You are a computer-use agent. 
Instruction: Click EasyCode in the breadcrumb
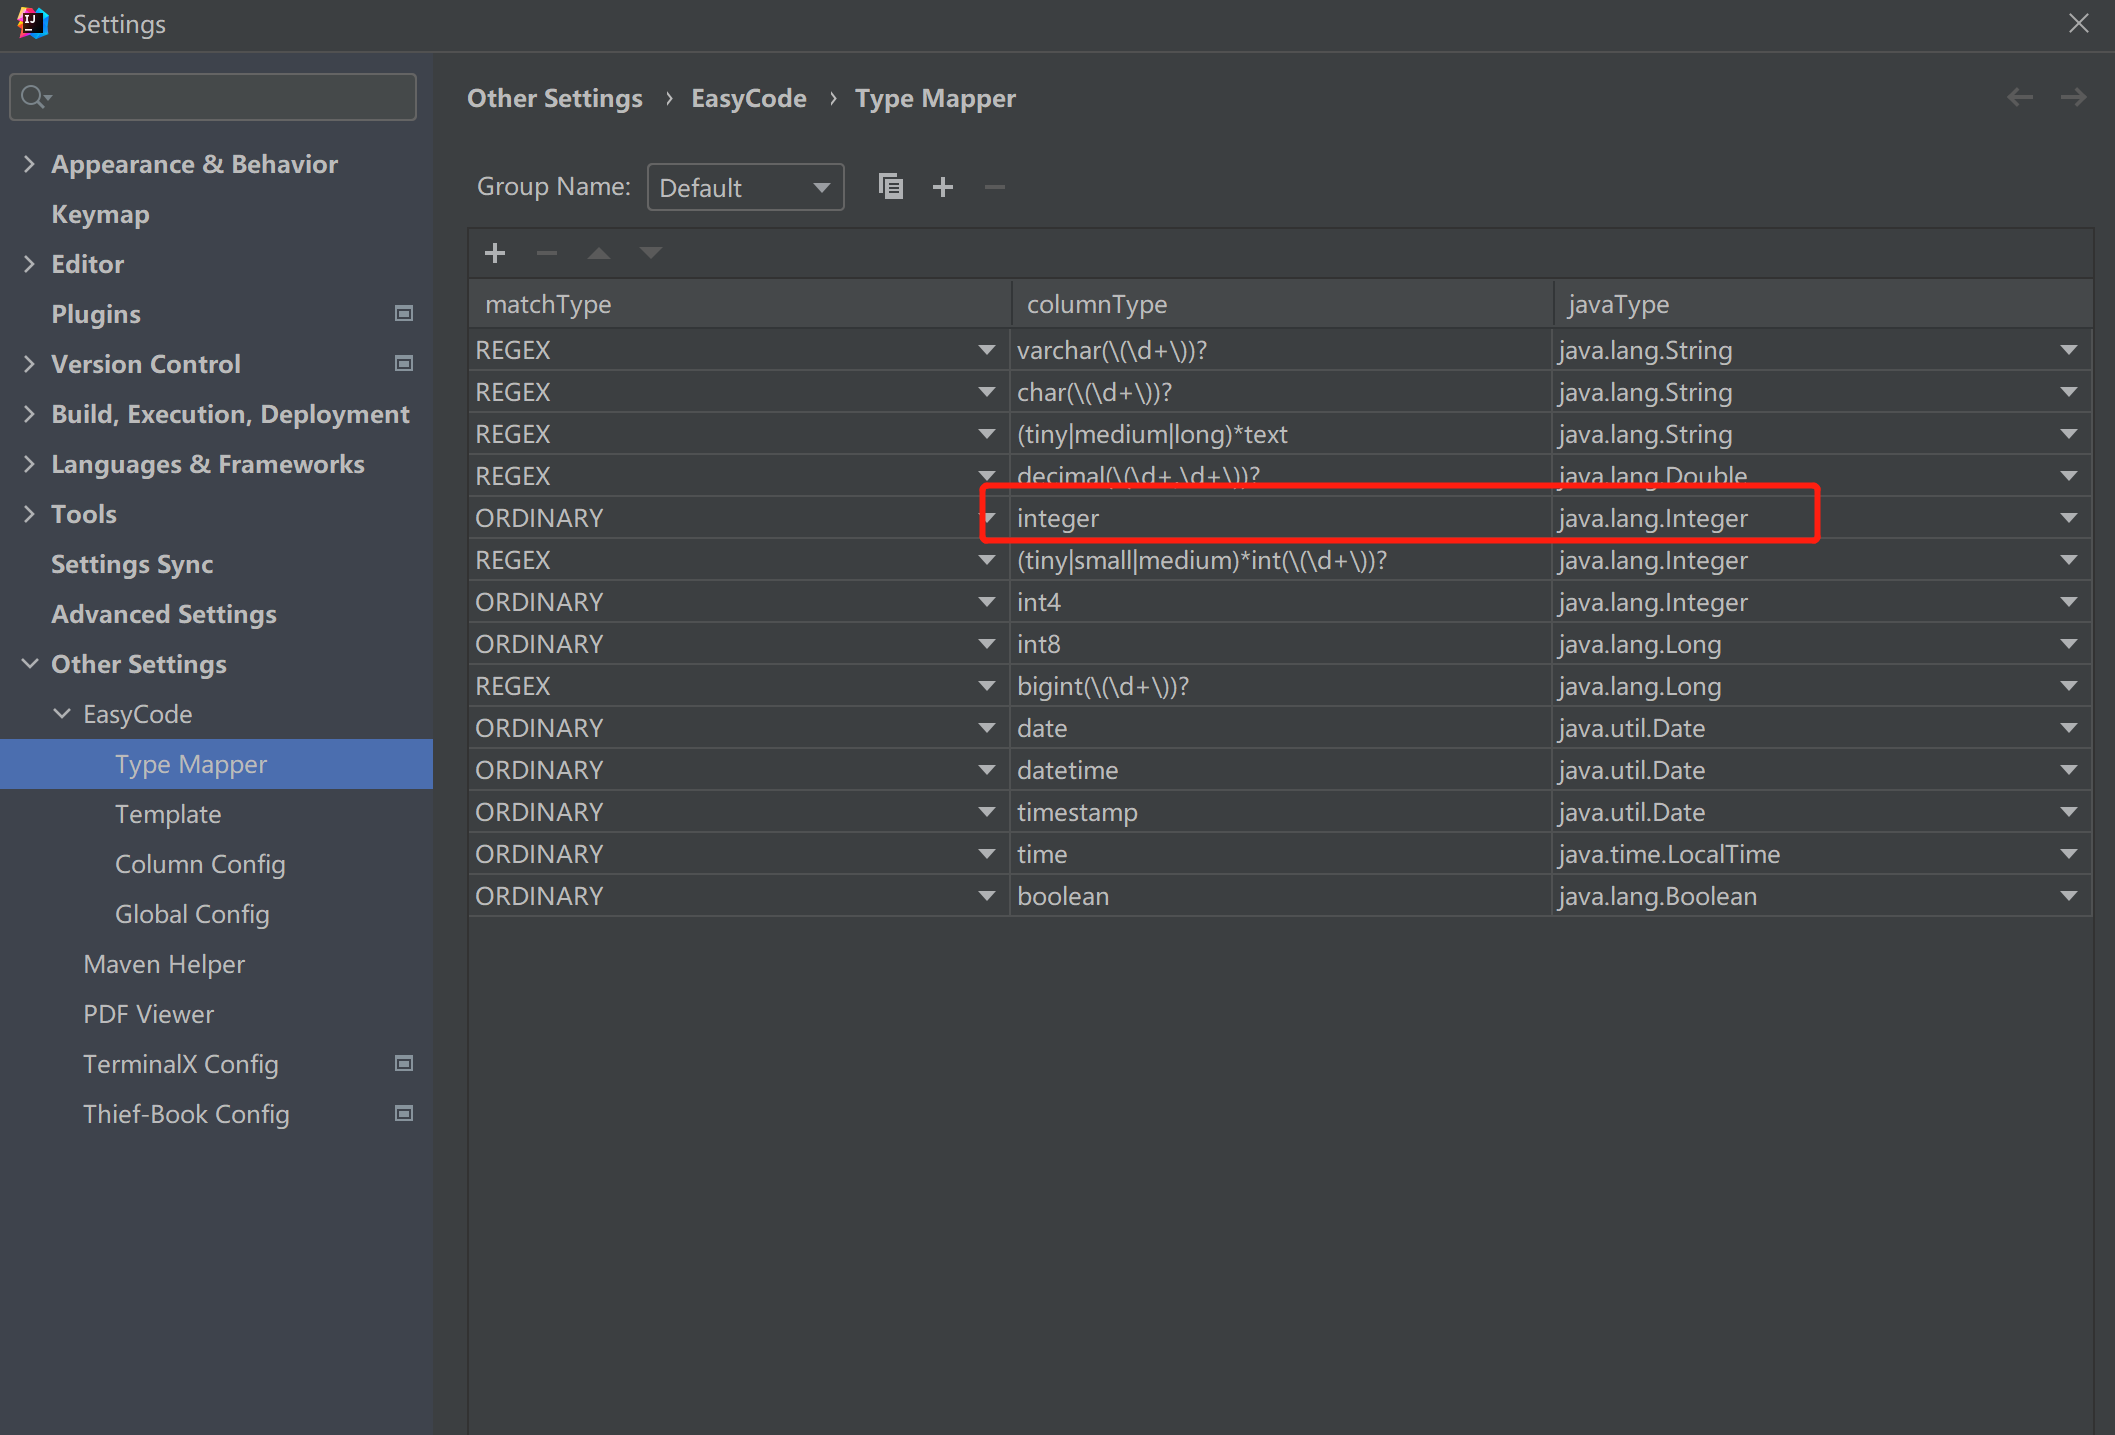(x=748, y=98)
